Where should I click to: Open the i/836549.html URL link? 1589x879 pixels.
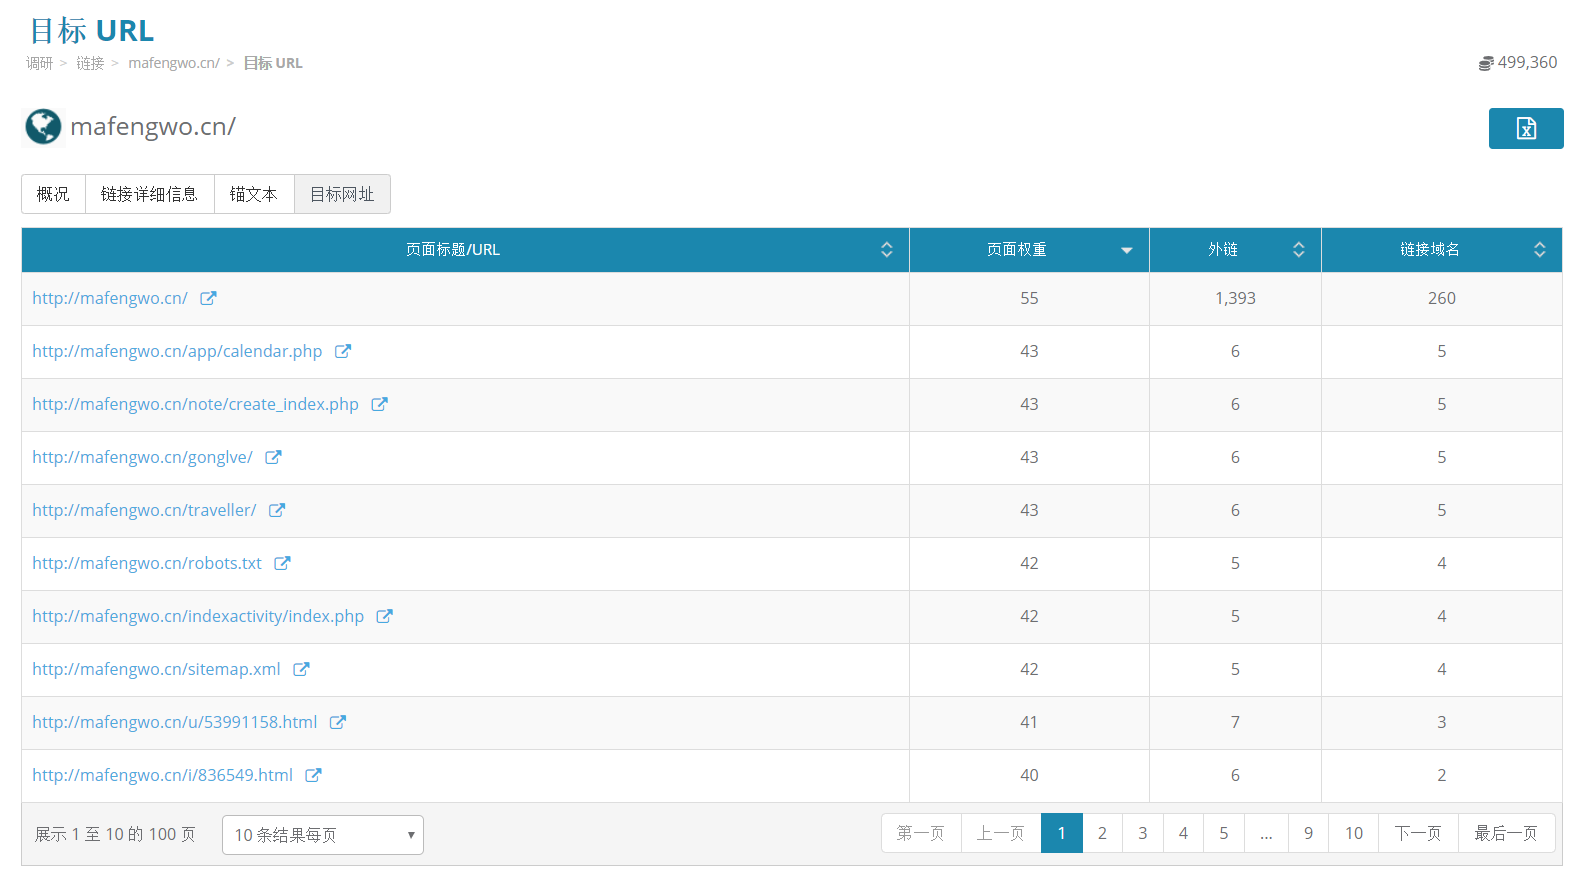tap(162, 775)
